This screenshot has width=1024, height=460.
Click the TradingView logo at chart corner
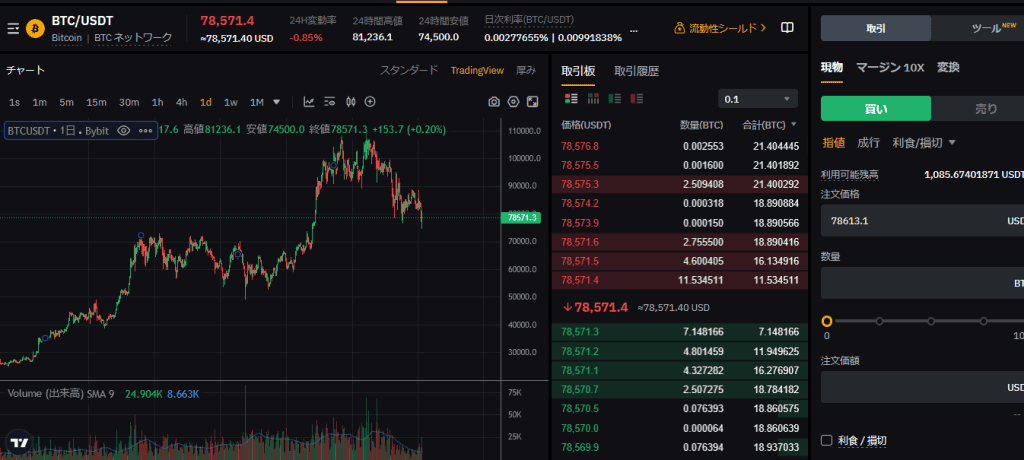pyautogui.click(x=20, y=443)
